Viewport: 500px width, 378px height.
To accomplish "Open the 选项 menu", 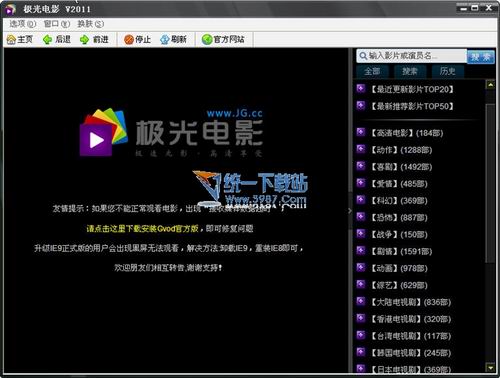I will [x=22, y=24].
